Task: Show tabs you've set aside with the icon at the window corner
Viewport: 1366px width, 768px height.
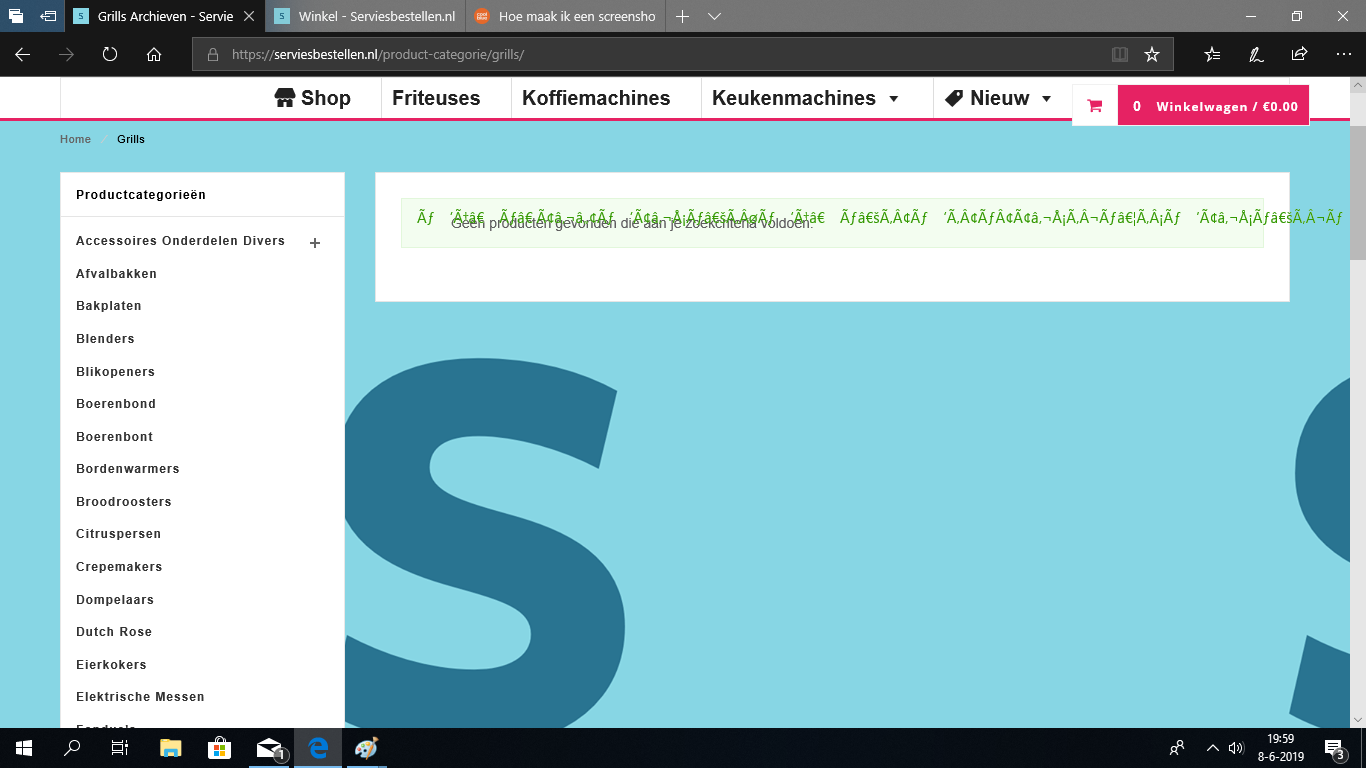Action: point(16,16)
